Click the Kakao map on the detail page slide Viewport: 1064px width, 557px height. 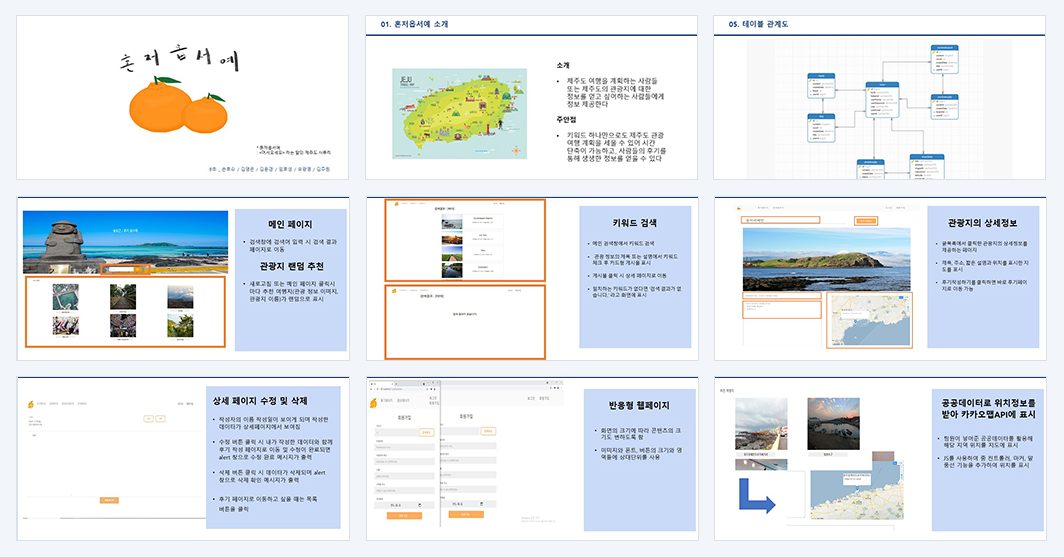coord(871,322)
